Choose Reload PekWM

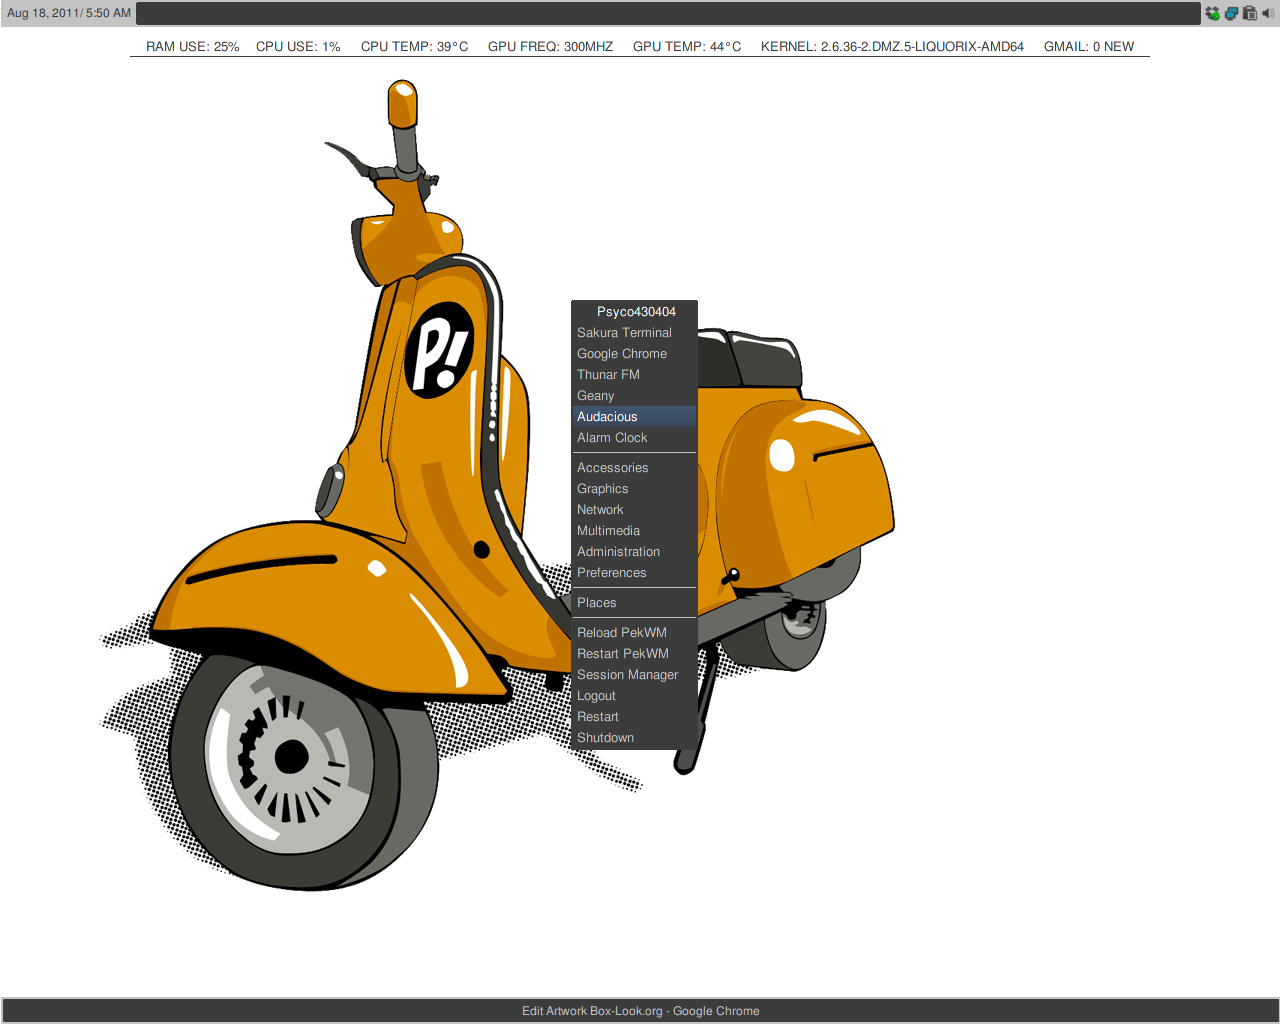coord(634,633)
